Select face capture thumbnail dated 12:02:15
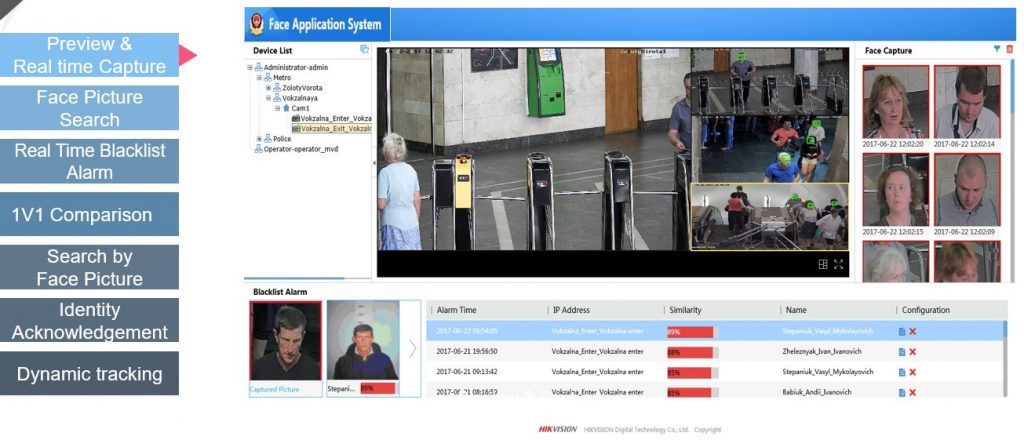This screenshot has width=1024, height=440. (895, 190)
